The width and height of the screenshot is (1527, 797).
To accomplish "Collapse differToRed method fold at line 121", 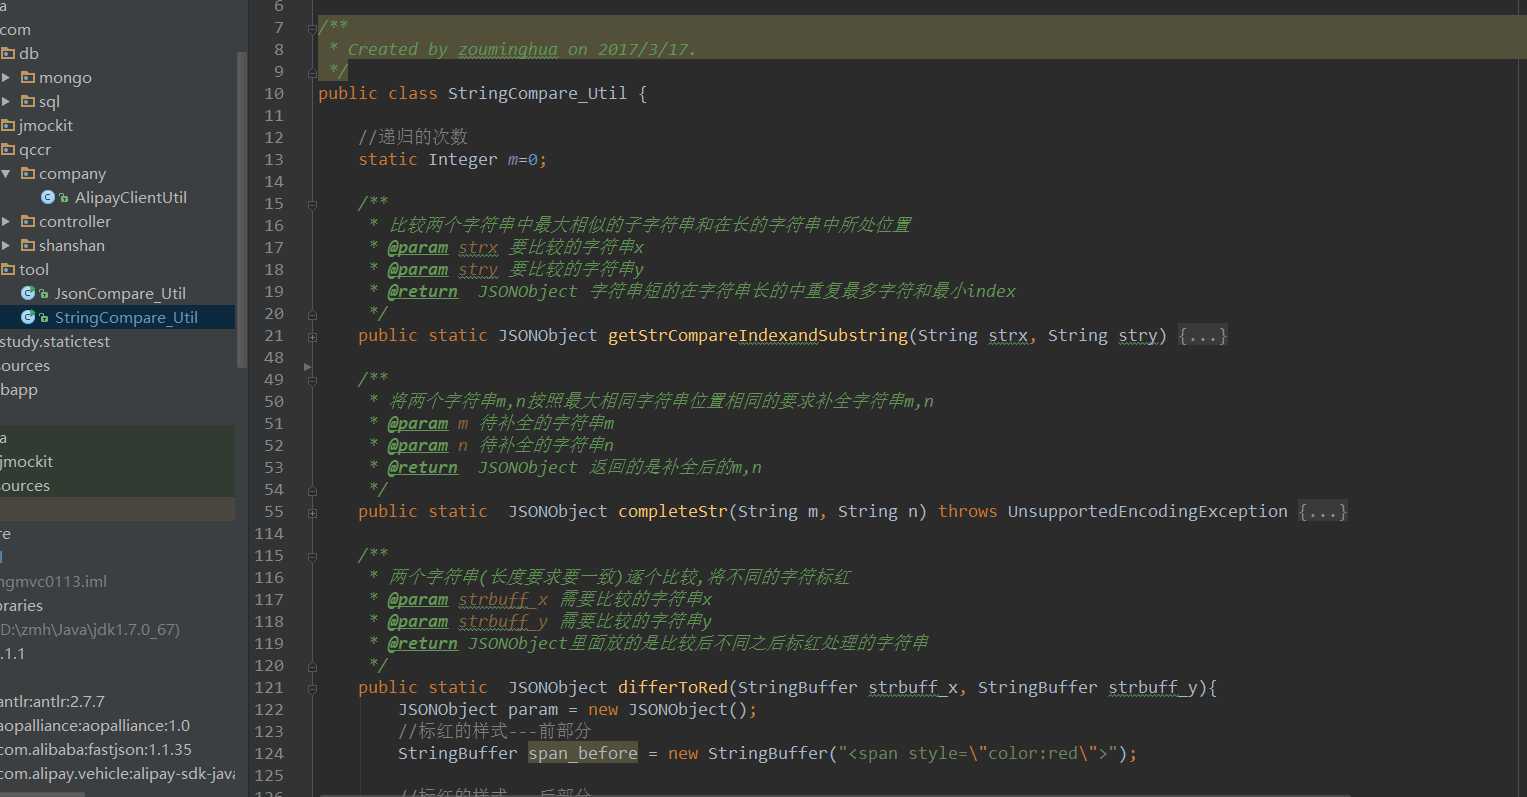I will pyautogui.click(x=312, y=689).
